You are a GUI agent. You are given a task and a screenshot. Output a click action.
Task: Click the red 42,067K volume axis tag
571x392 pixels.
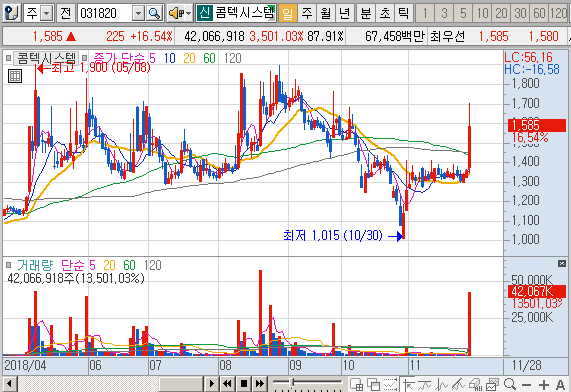(537, 291)
